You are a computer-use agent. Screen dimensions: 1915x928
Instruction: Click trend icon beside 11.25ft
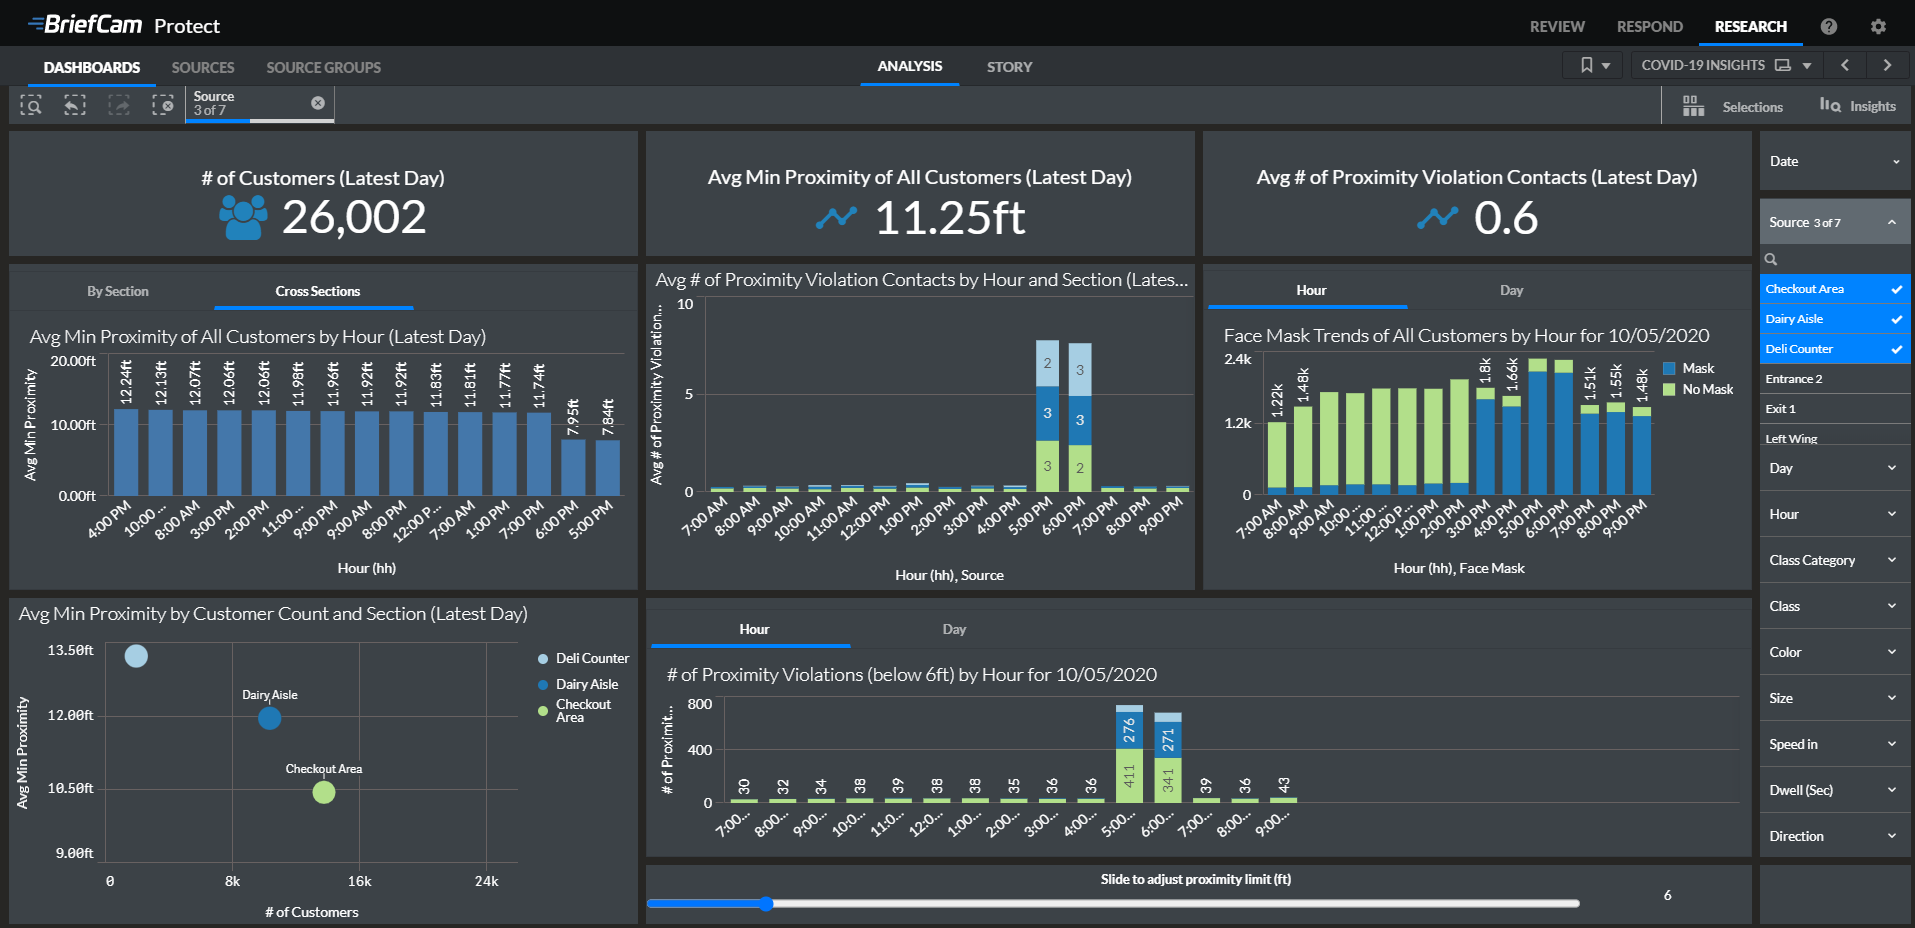point(836,217)
